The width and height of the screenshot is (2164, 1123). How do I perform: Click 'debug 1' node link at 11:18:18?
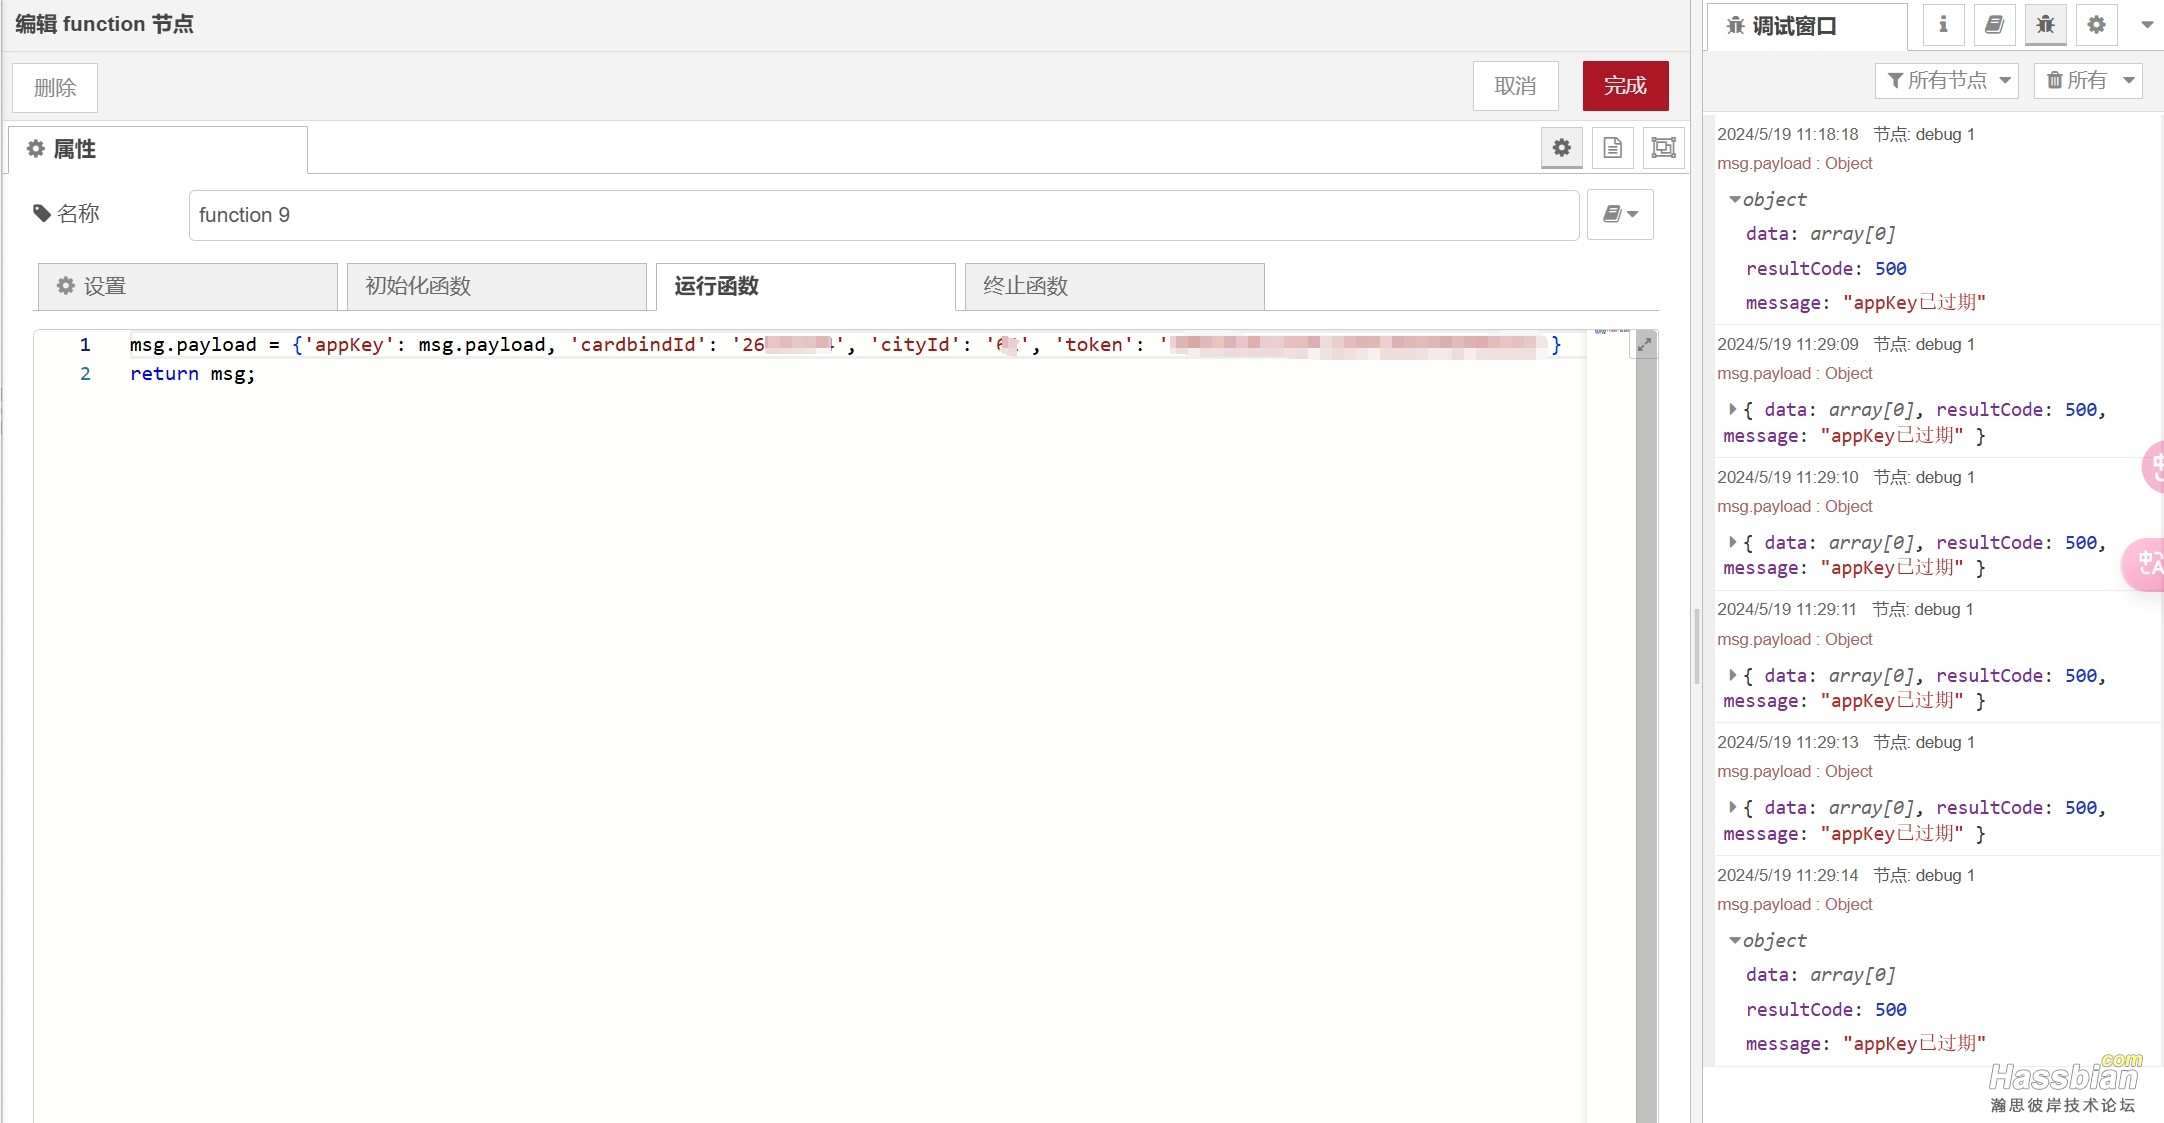1924,134
